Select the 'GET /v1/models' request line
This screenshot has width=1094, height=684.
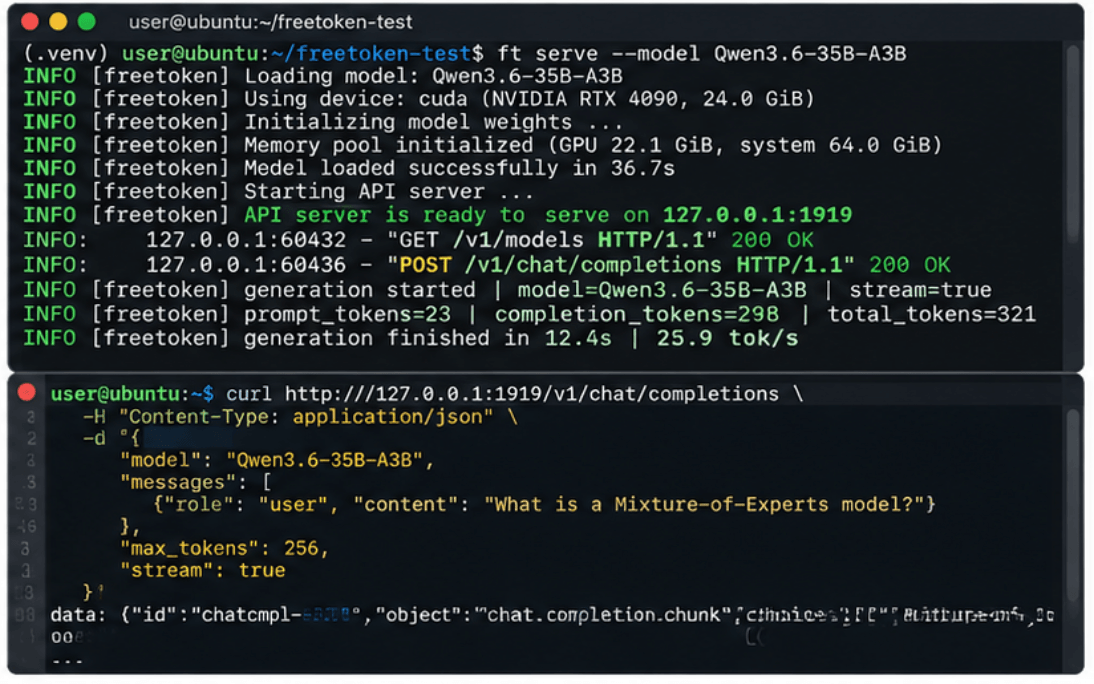coord(419,240)
